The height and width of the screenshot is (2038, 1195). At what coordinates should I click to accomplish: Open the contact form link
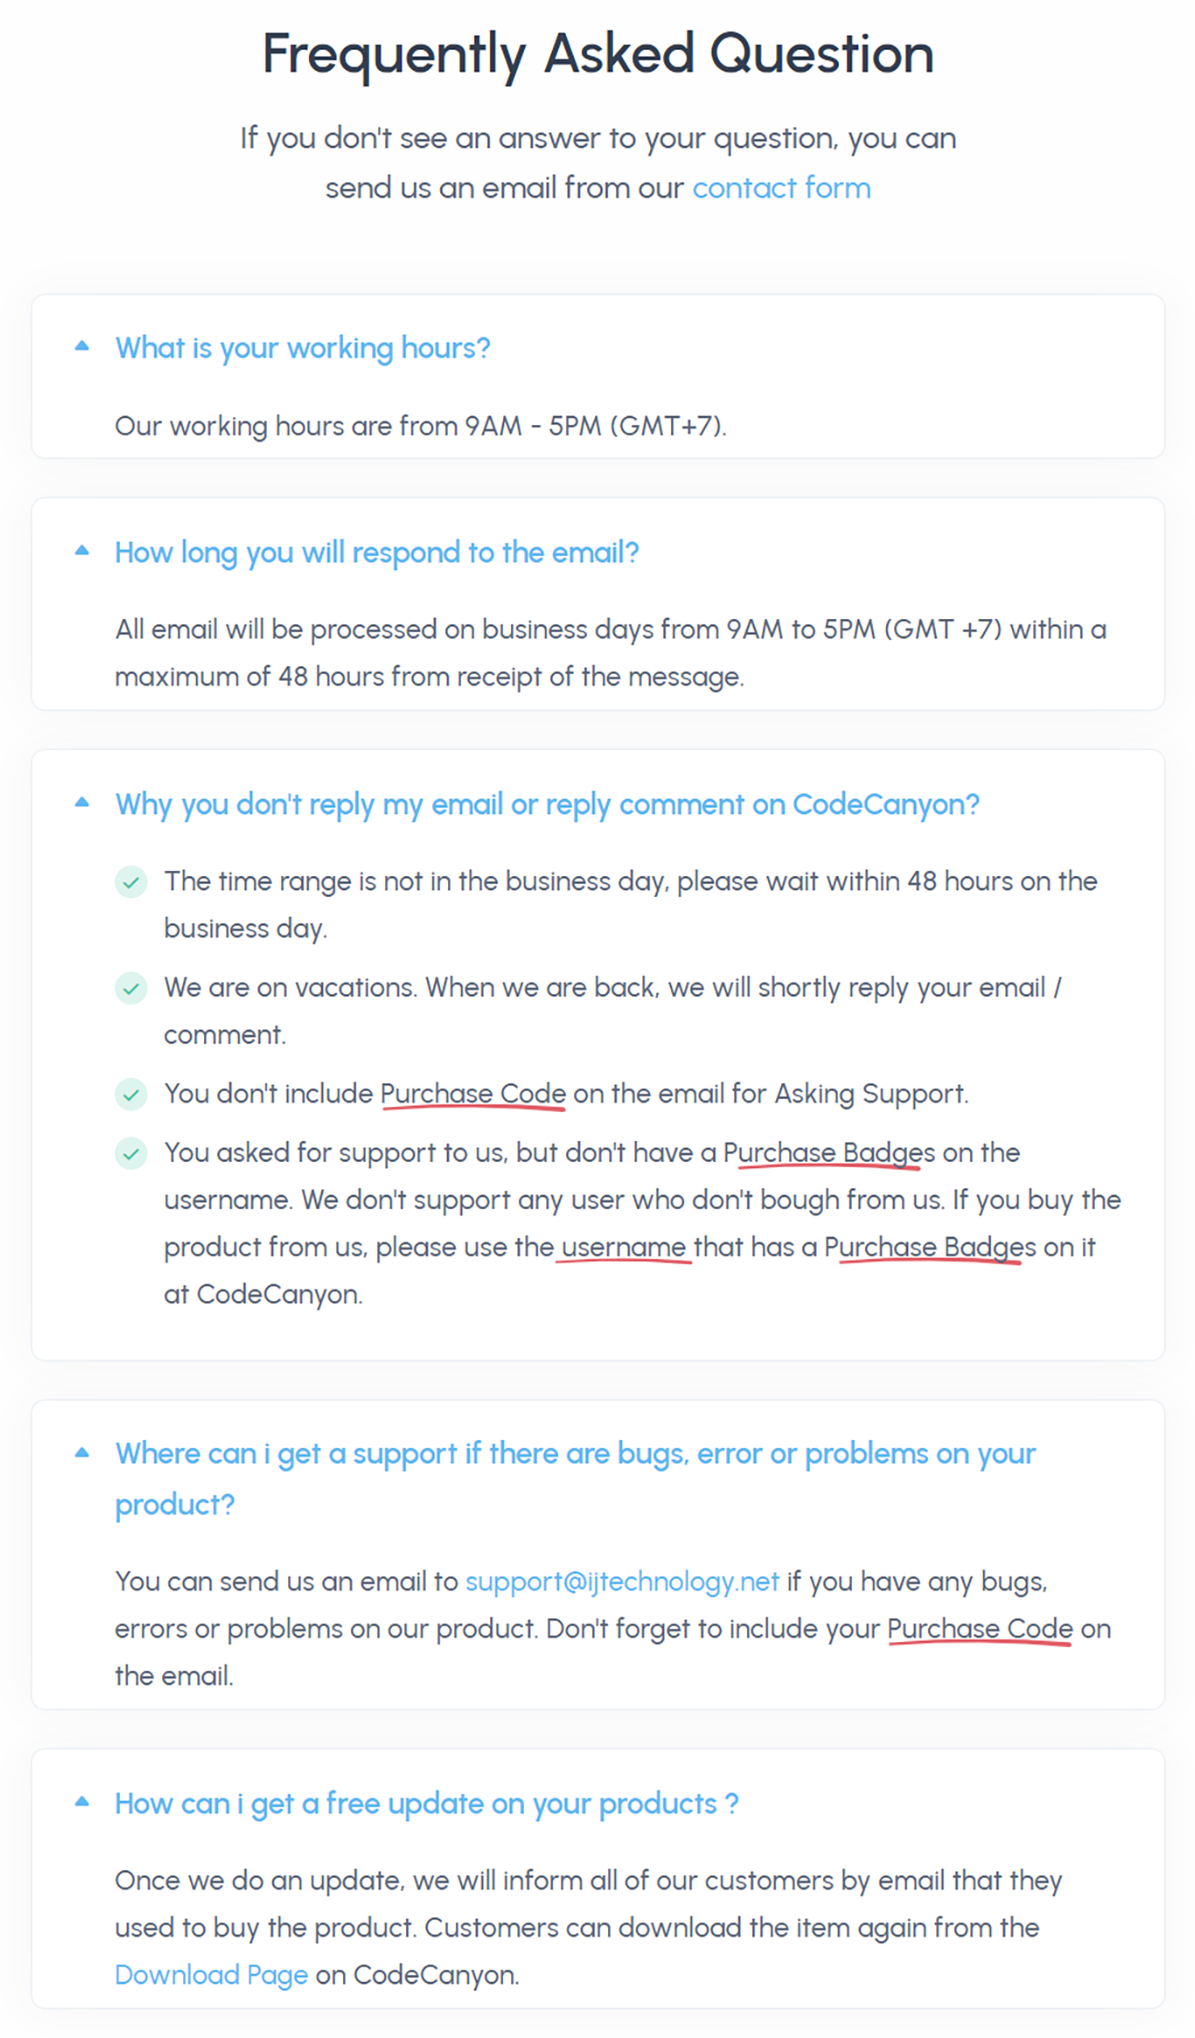[x=781, y=188]
